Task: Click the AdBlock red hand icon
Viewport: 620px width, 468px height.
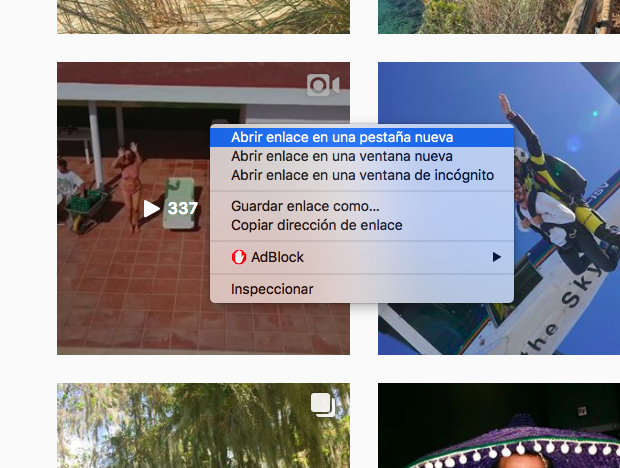Action: tap(239, 257)
